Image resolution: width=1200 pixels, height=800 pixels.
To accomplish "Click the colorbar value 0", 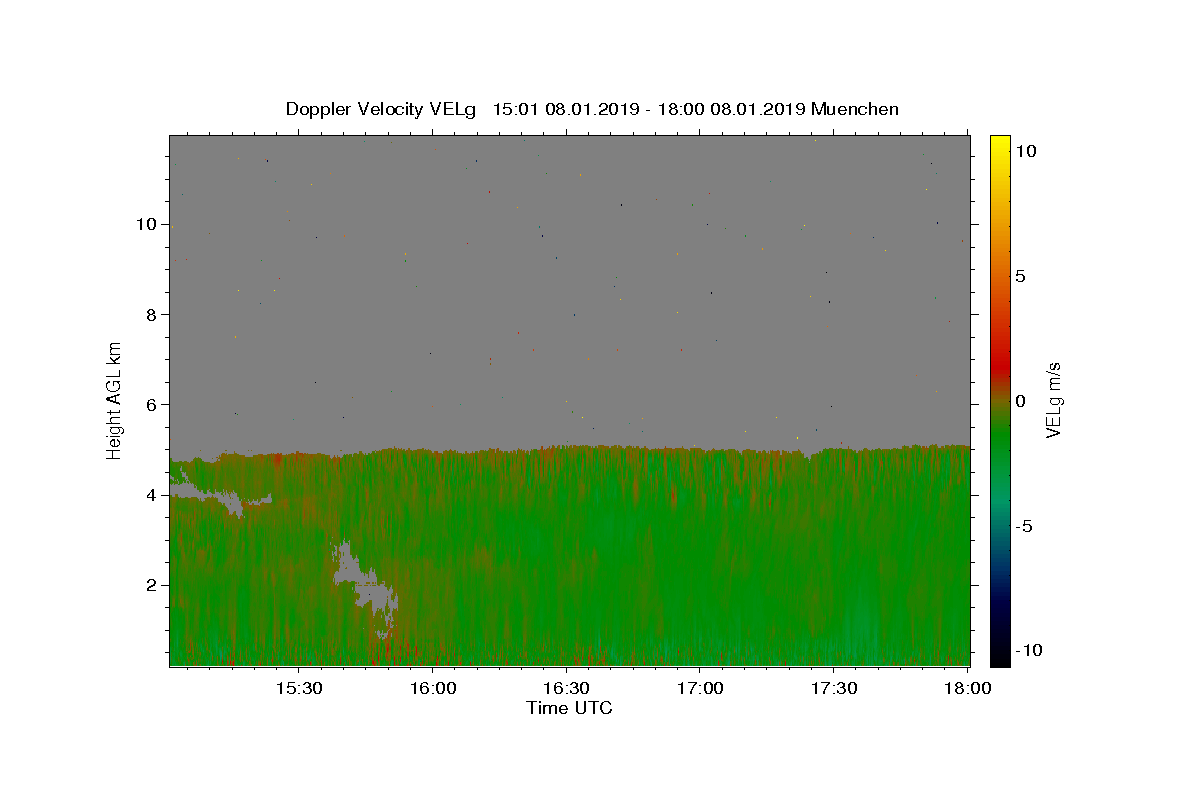I will point(1021,401).
